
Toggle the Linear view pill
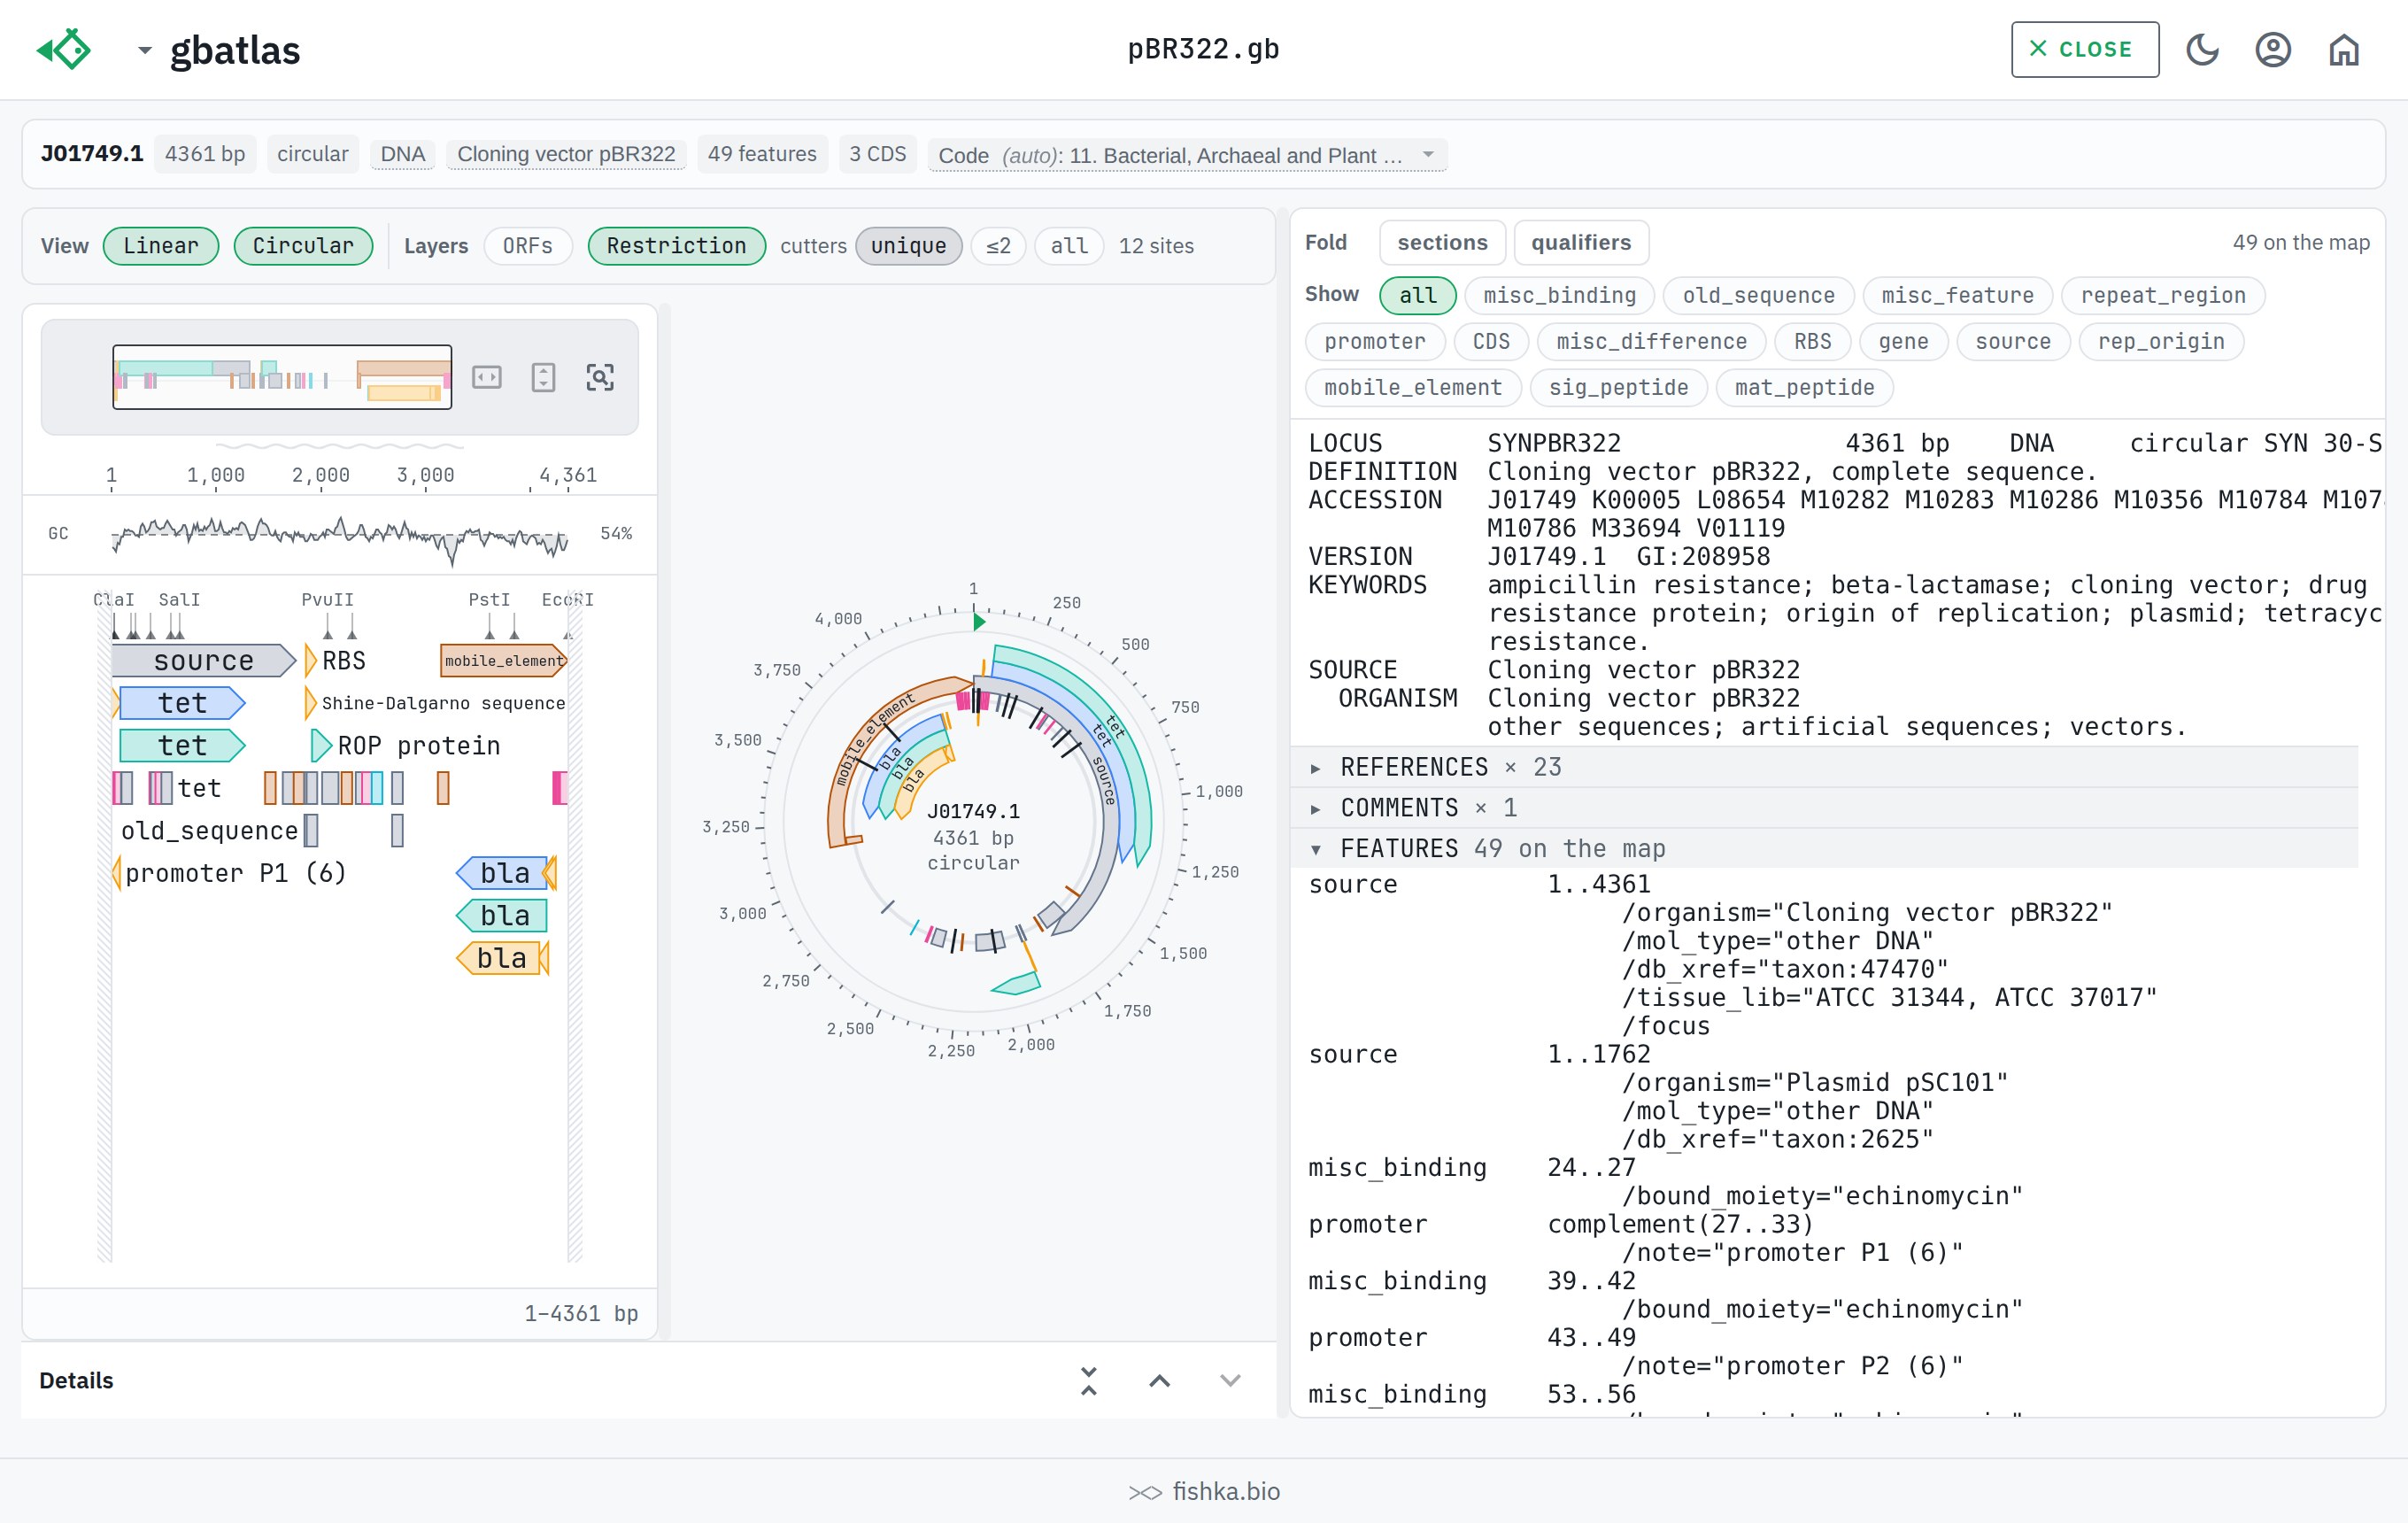pos(161,246)
